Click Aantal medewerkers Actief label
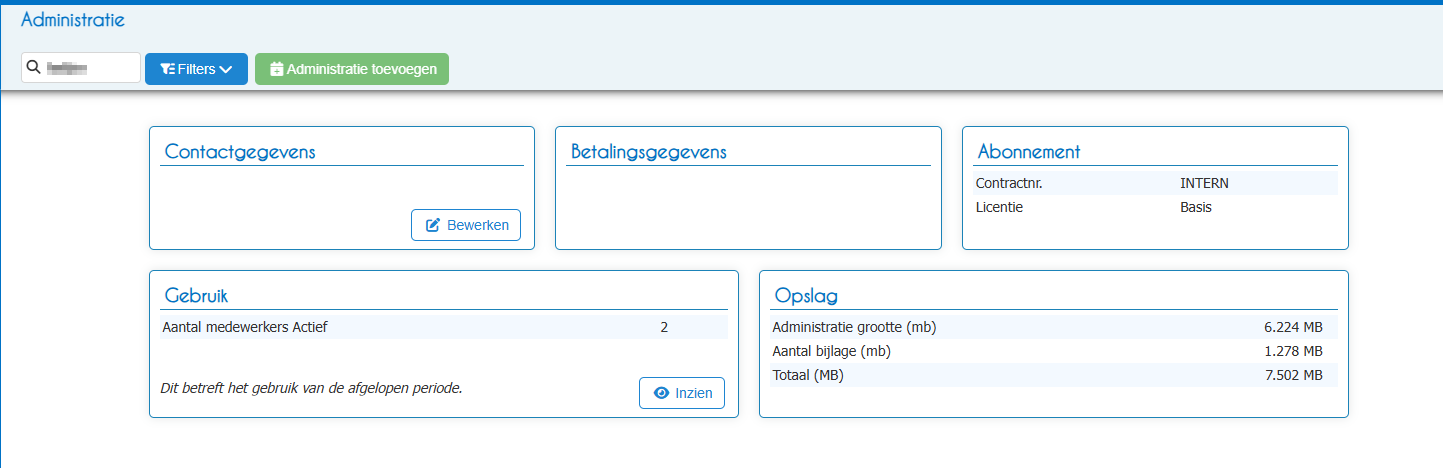Image resolution: width=1443 pixels, height=468 pixels. [244, 326]
